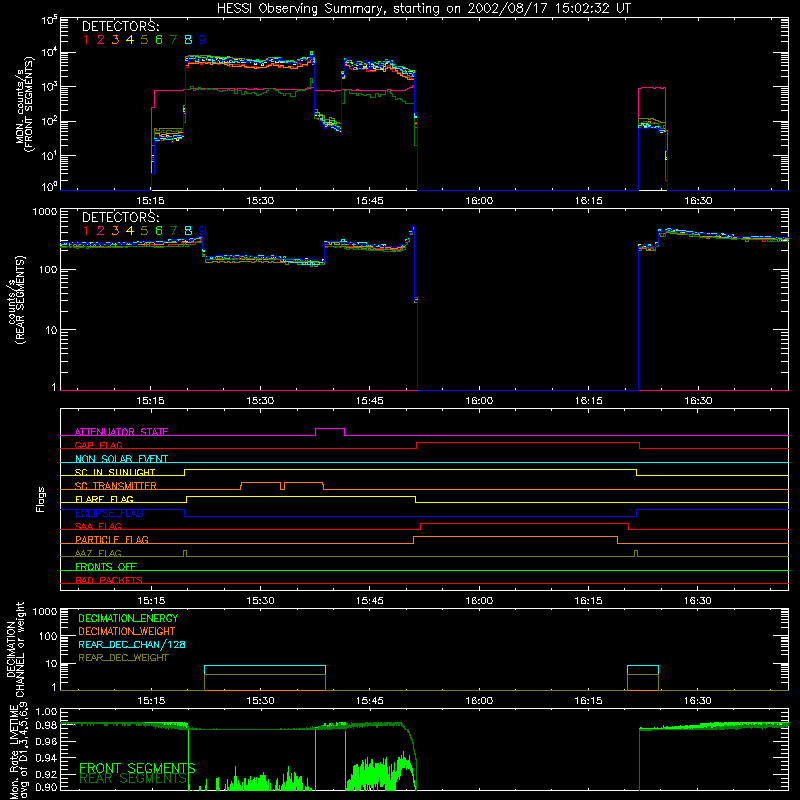Click the REAR_DEC_WEIGHT legend entry

click(x=123, y=658)
